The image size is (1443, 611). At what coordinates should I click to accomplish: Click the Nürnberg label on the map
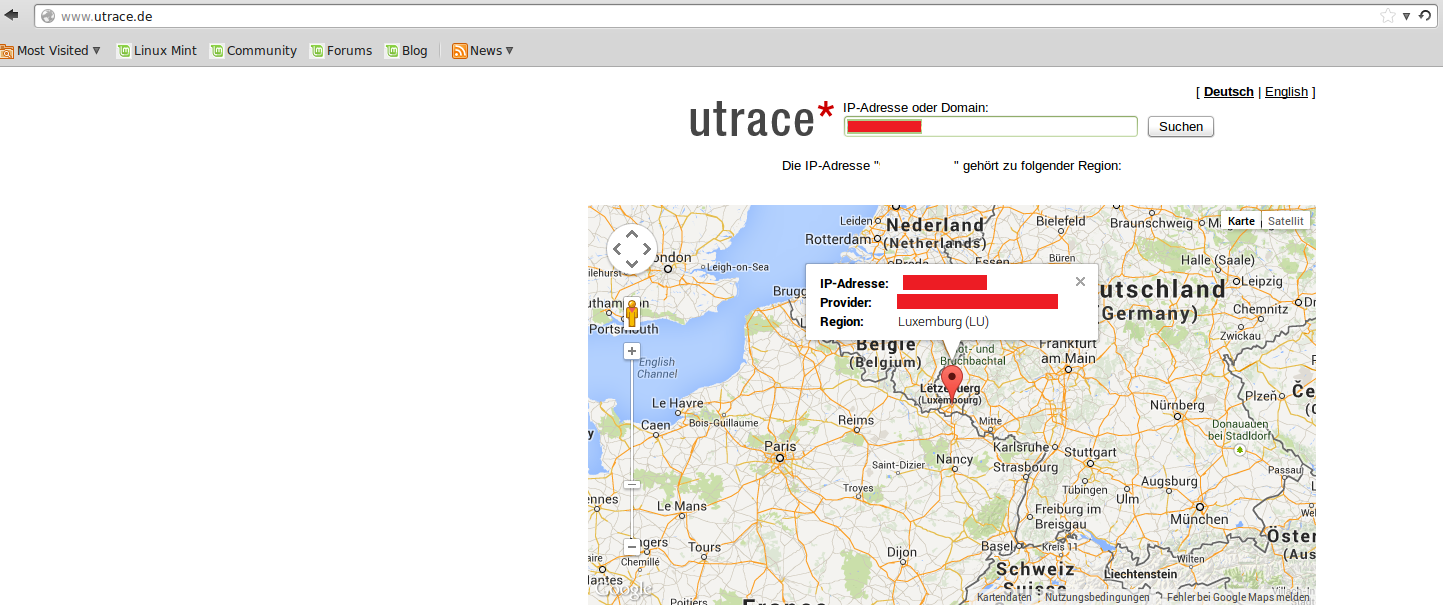1177,405
